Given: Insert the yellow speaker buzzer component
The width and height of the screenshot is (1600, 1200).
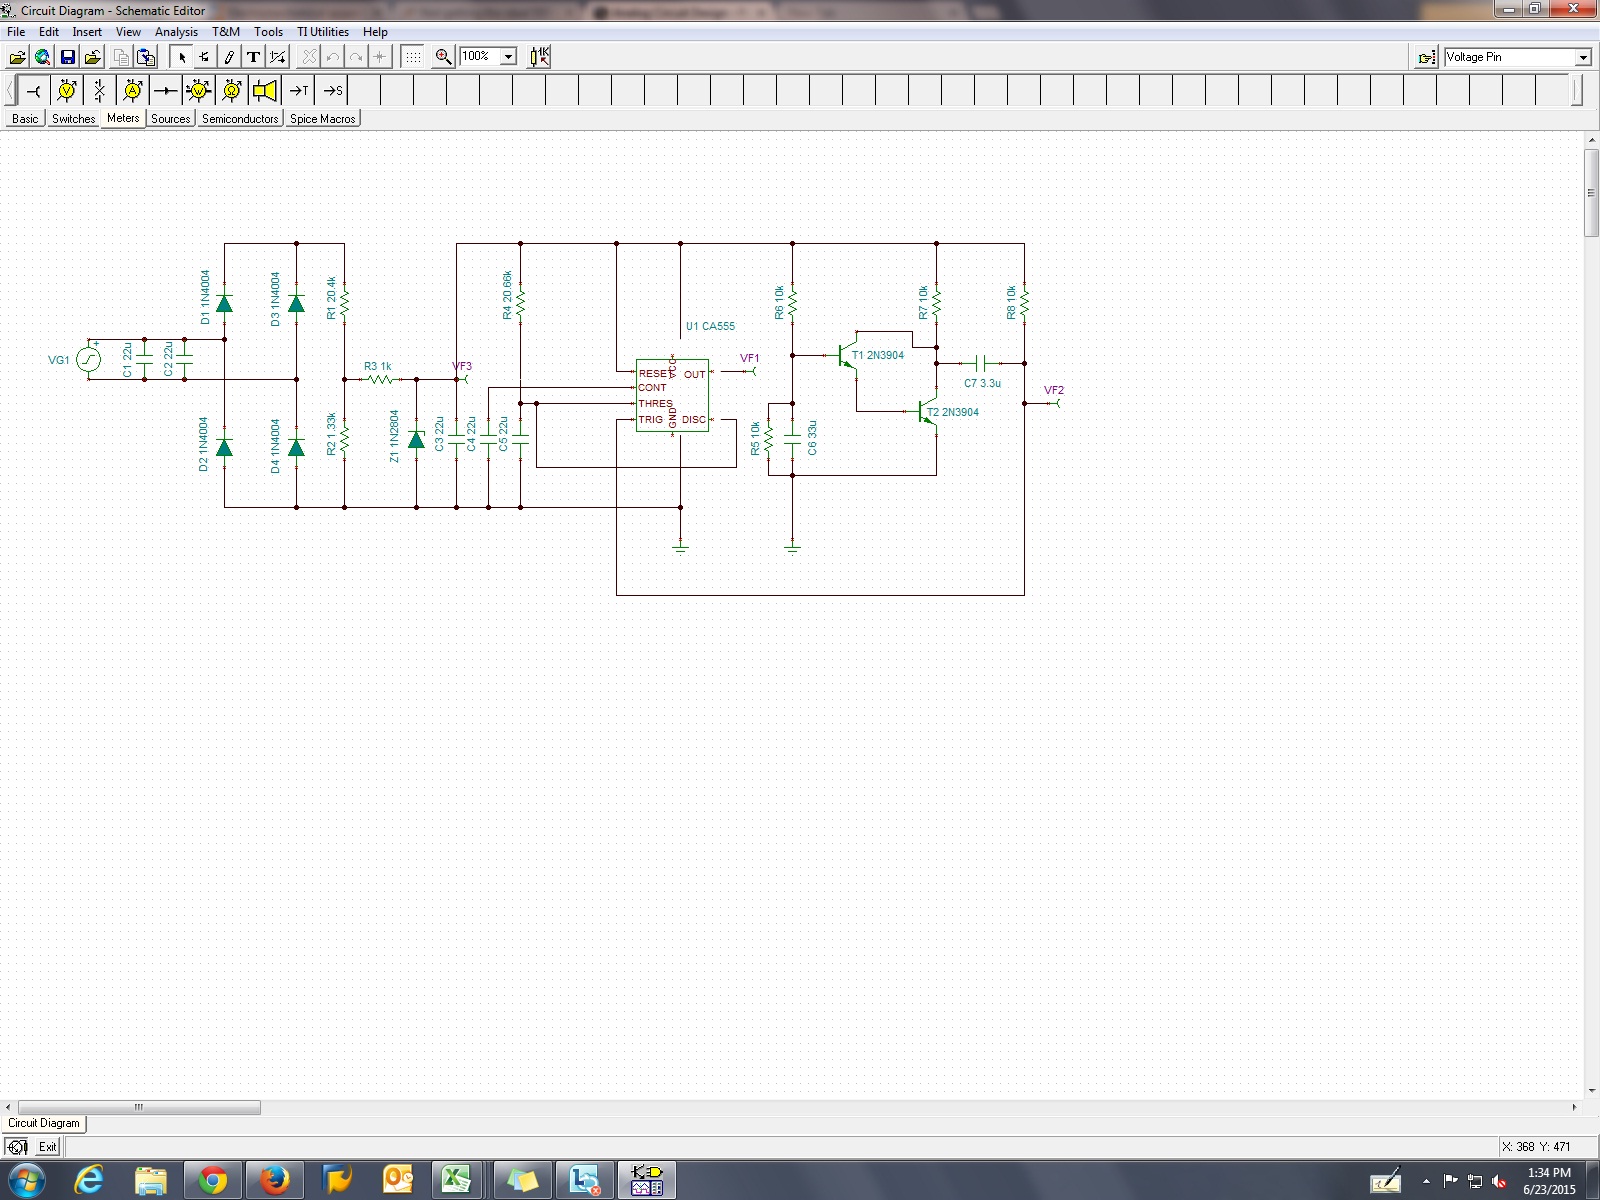Looking at the screenshot, I should point(265,91).
